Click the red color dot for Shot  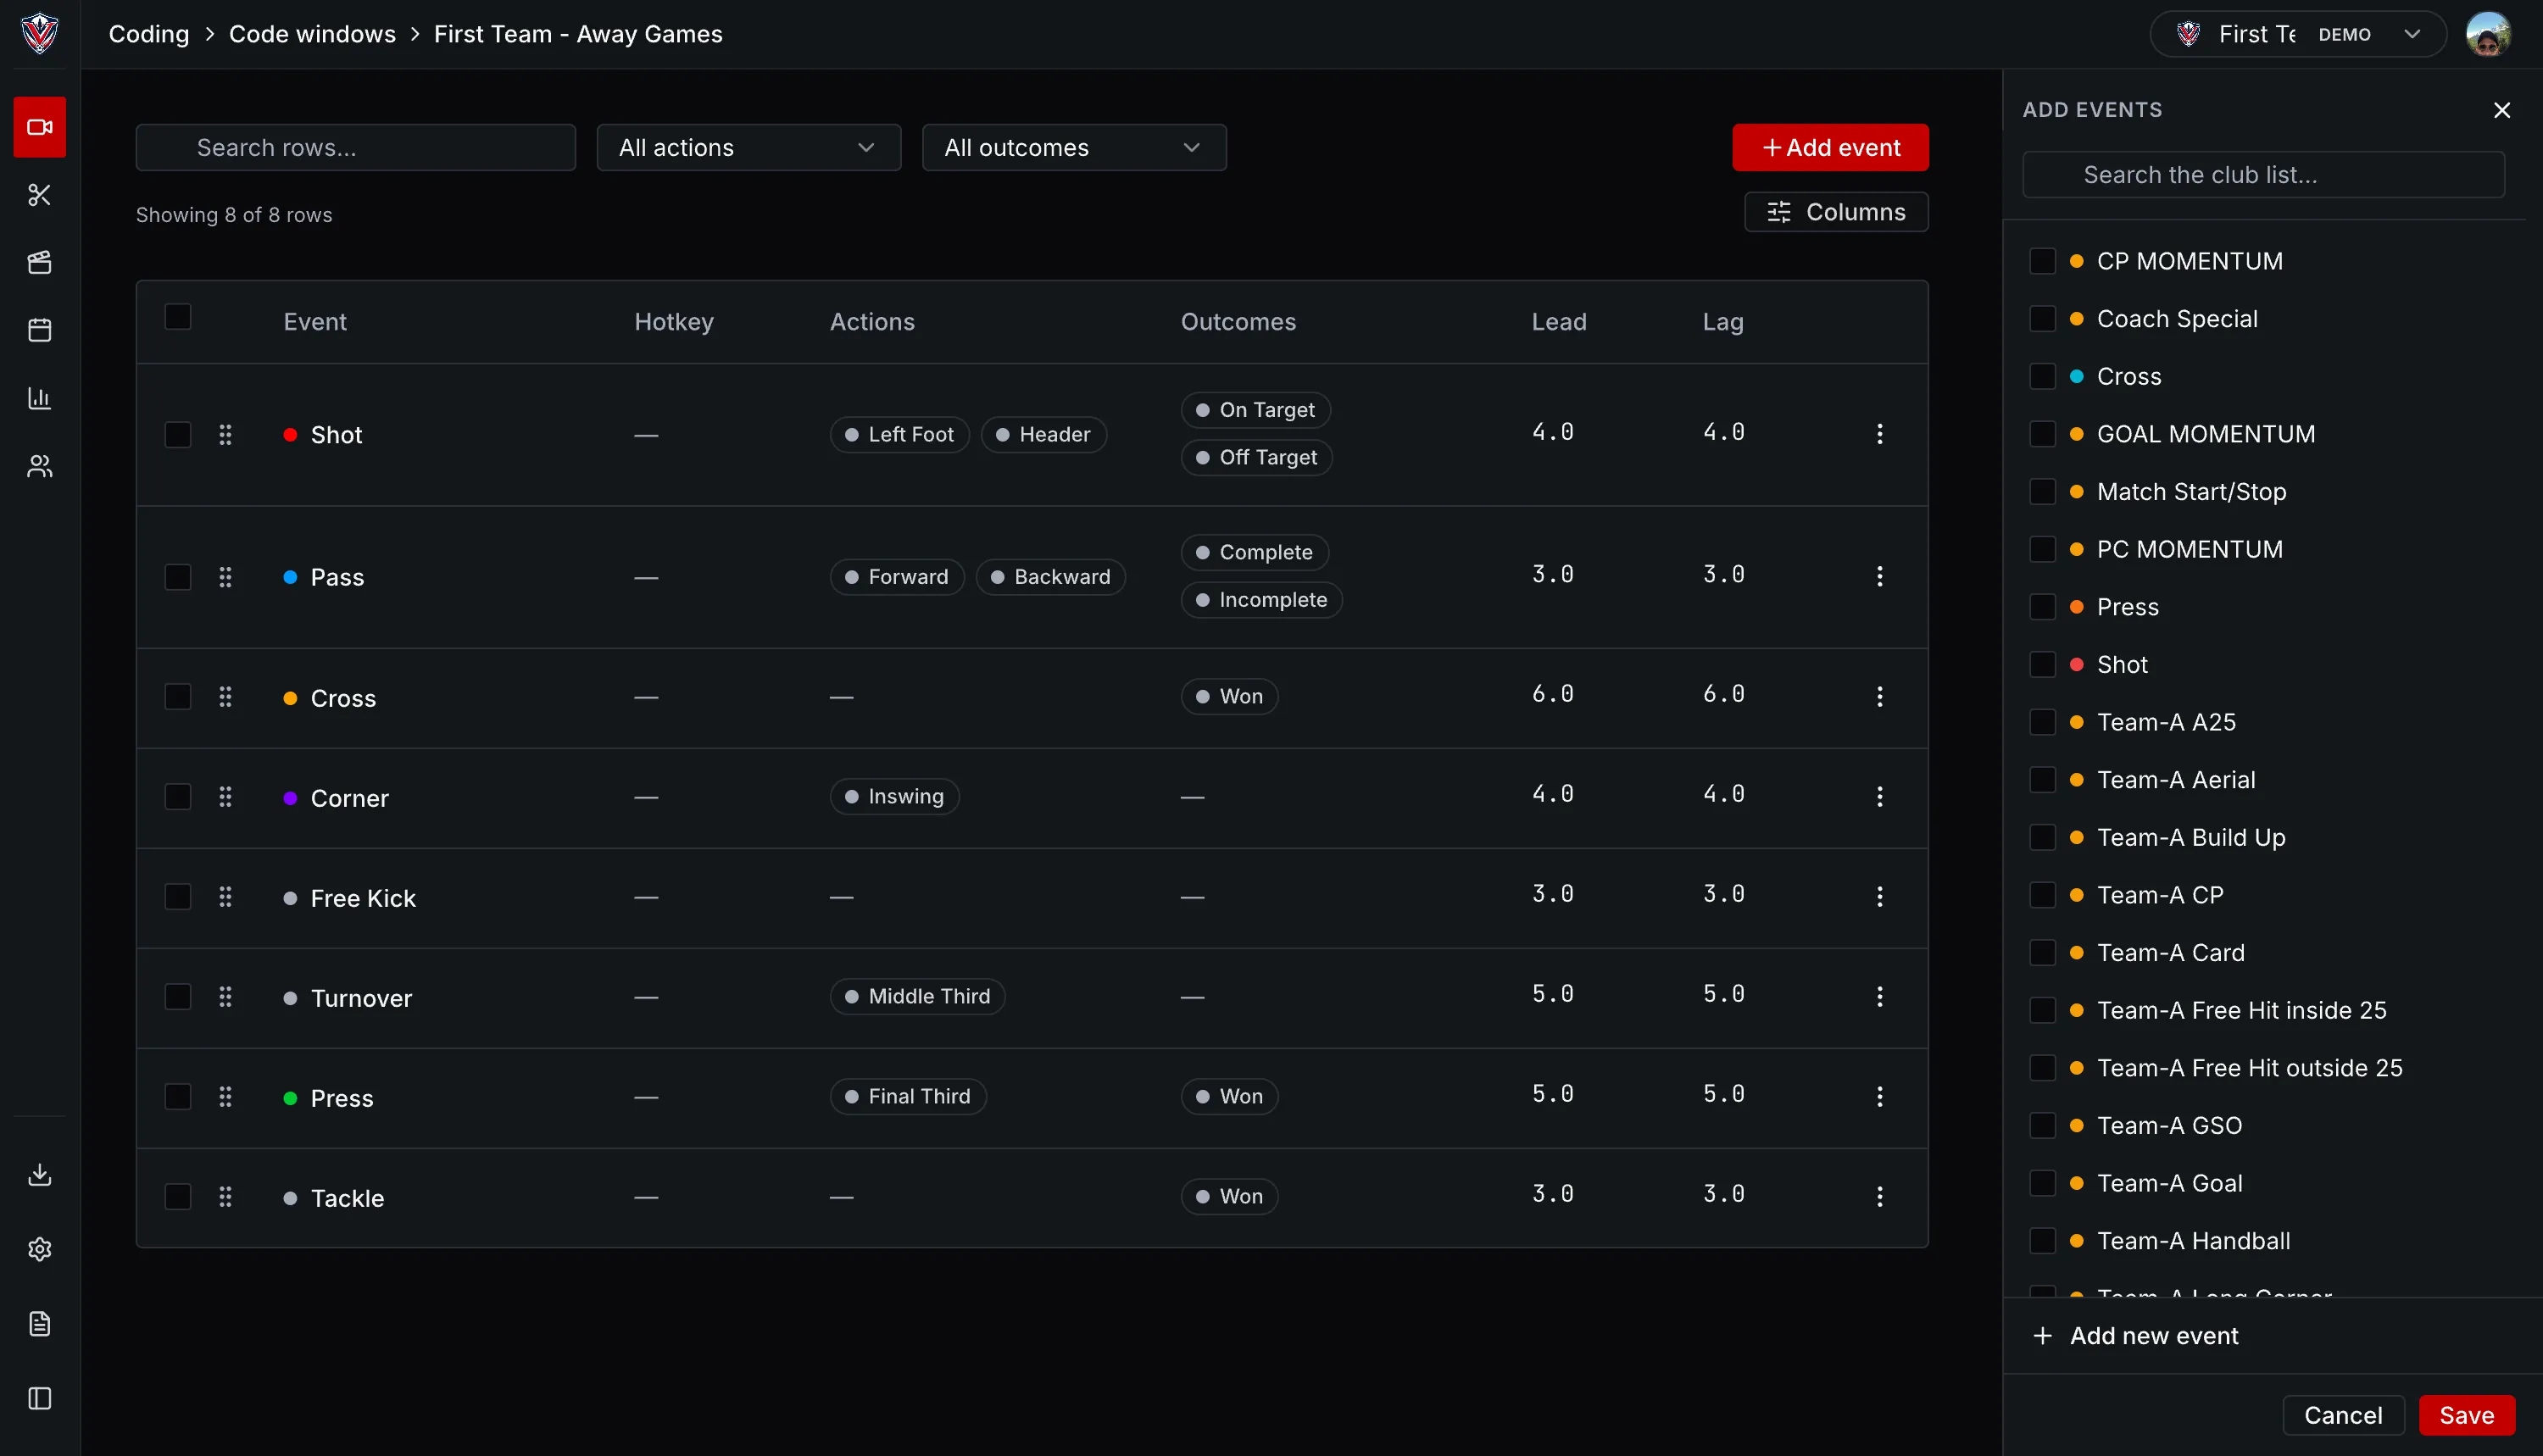pos(290,435)
